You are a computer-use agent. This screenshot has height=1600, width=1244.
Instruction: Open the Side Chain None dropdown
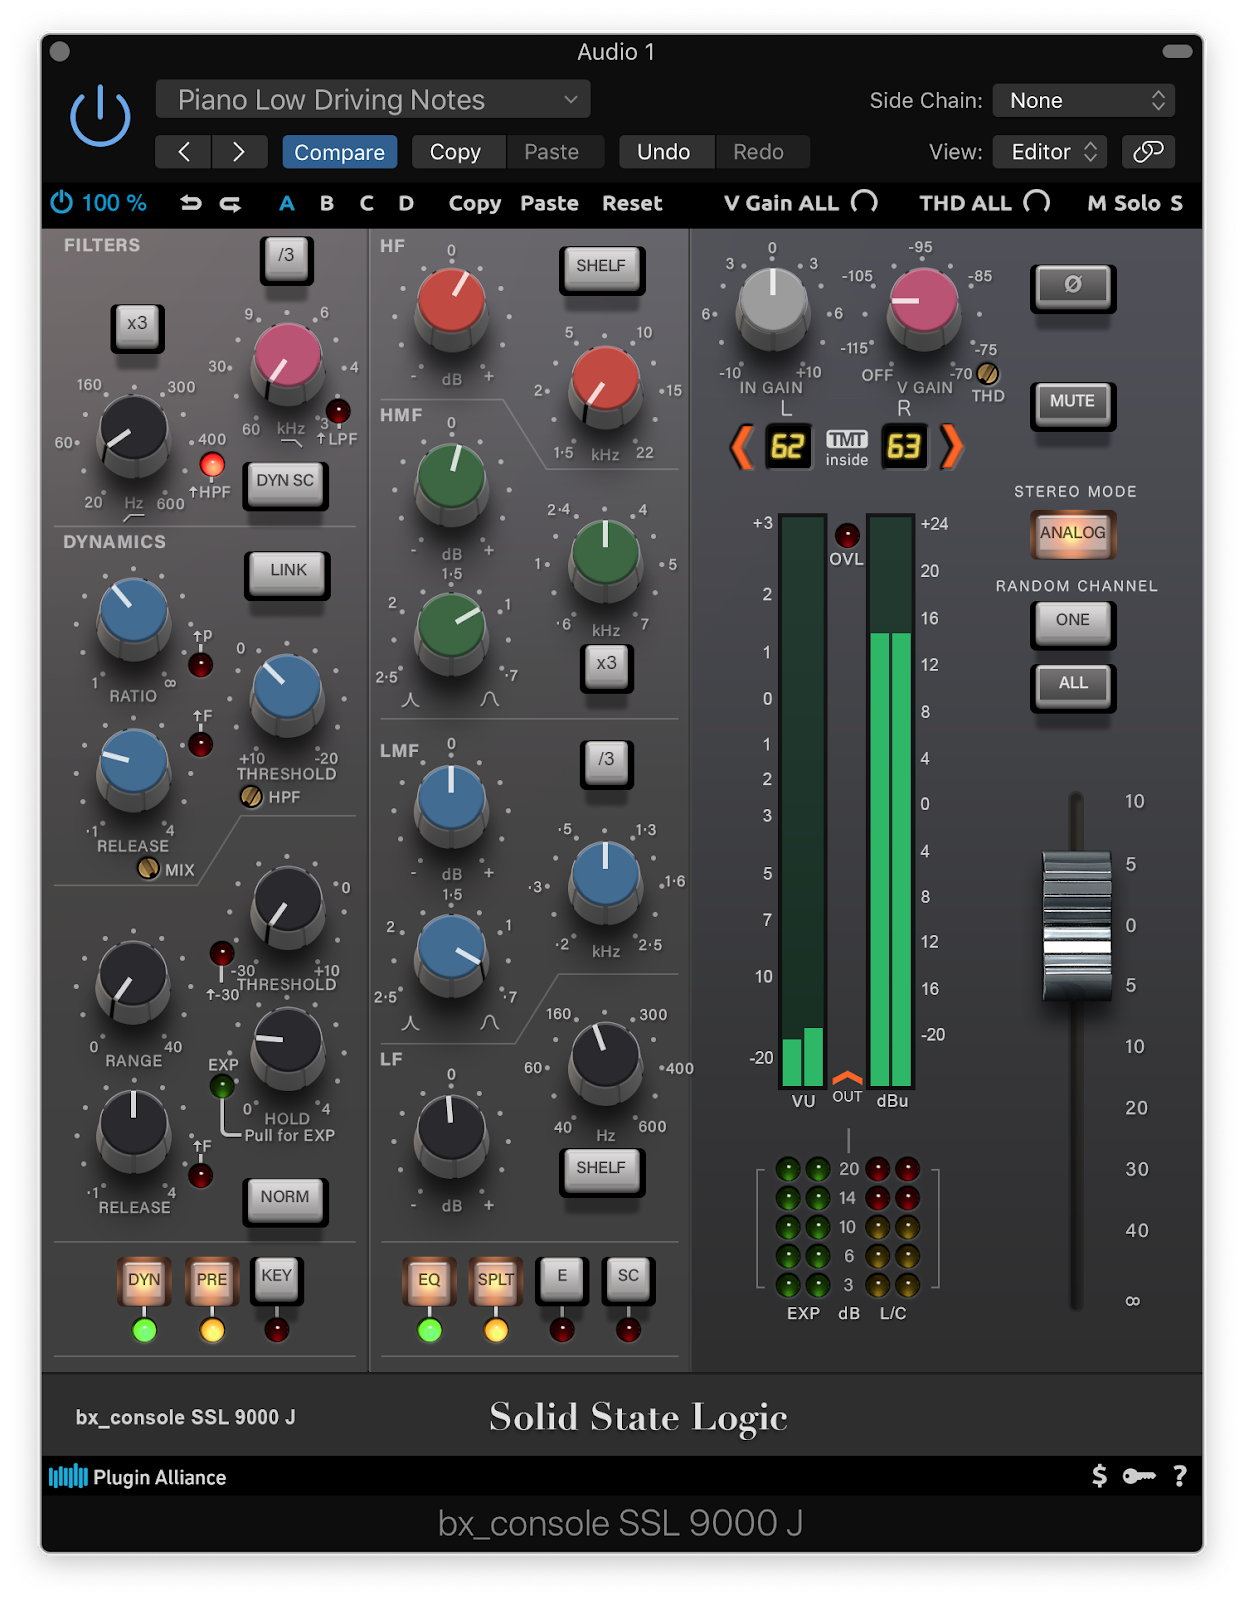point(1084,100)
